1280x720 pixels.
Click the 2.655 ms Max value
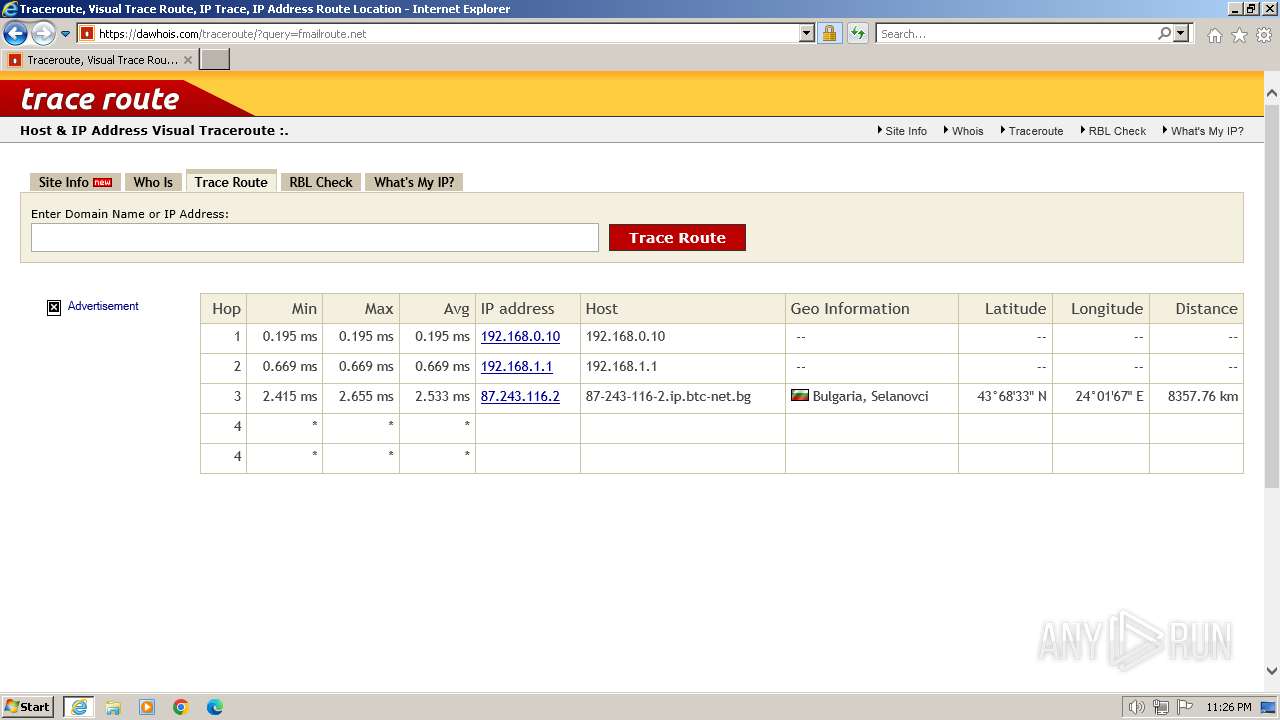366,396
